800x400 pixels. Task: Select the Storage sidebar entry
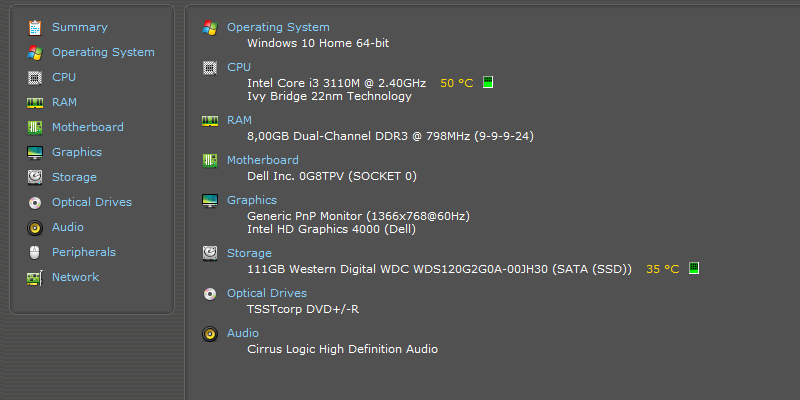(x=74, y=178)
